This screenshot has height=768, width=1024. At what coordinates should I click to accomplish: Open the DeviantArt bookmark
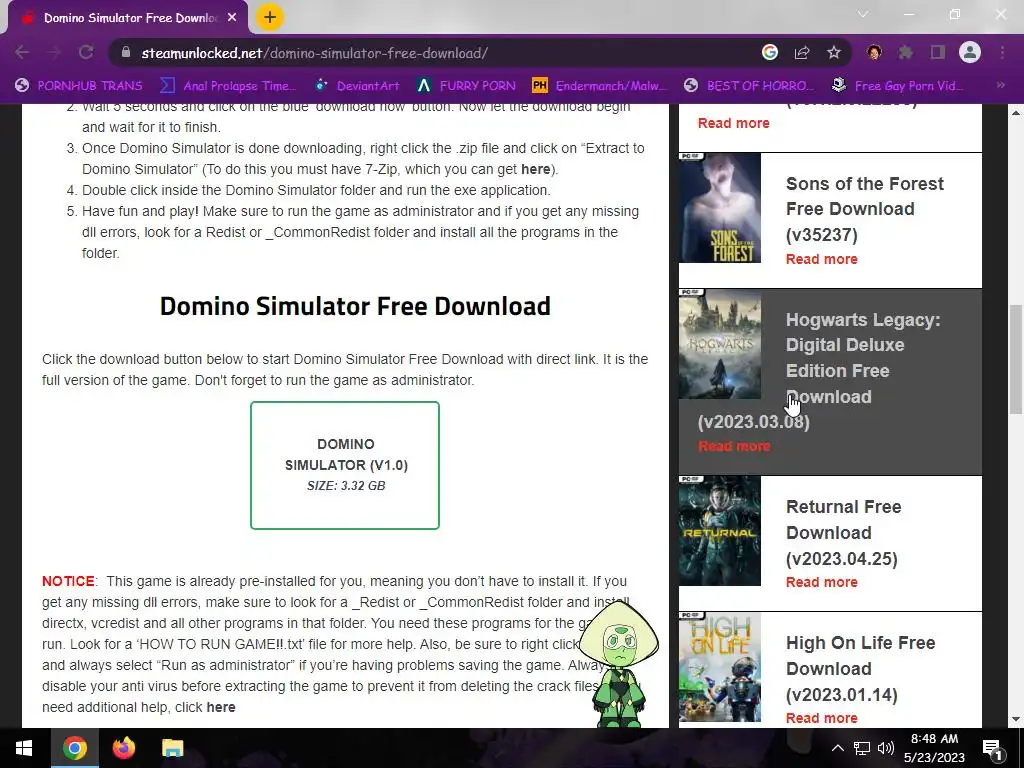357,86
